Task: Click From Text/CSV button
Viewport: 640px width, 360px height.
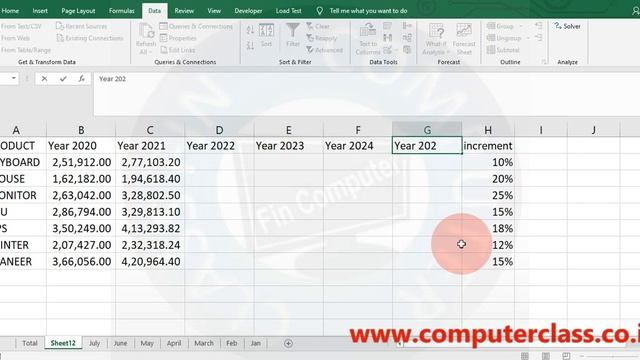Action: coord(21,26)
